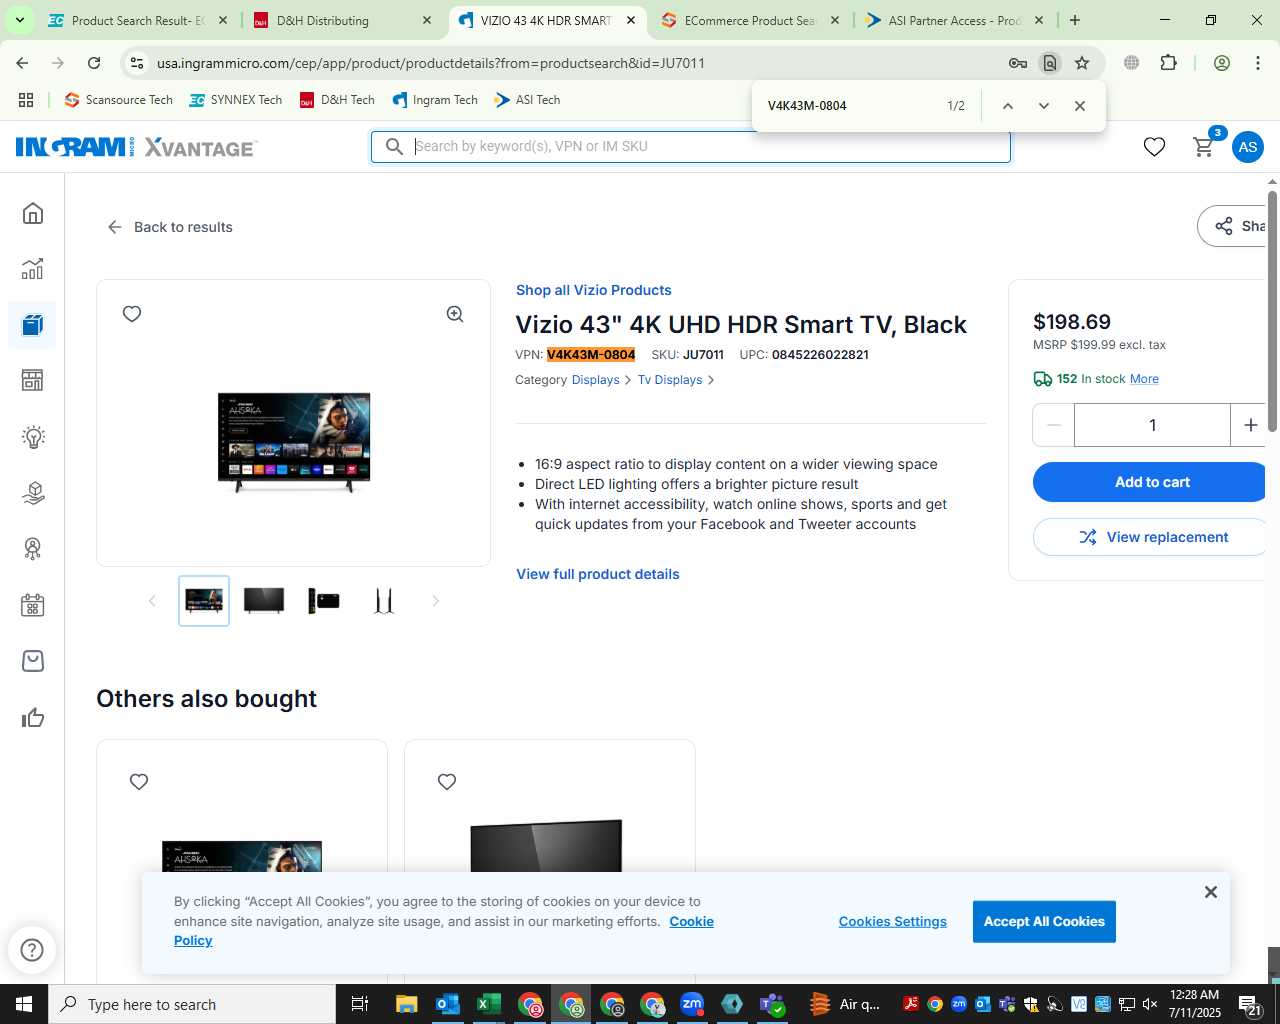Open a new browser tab

click(x=1075, y=20)
